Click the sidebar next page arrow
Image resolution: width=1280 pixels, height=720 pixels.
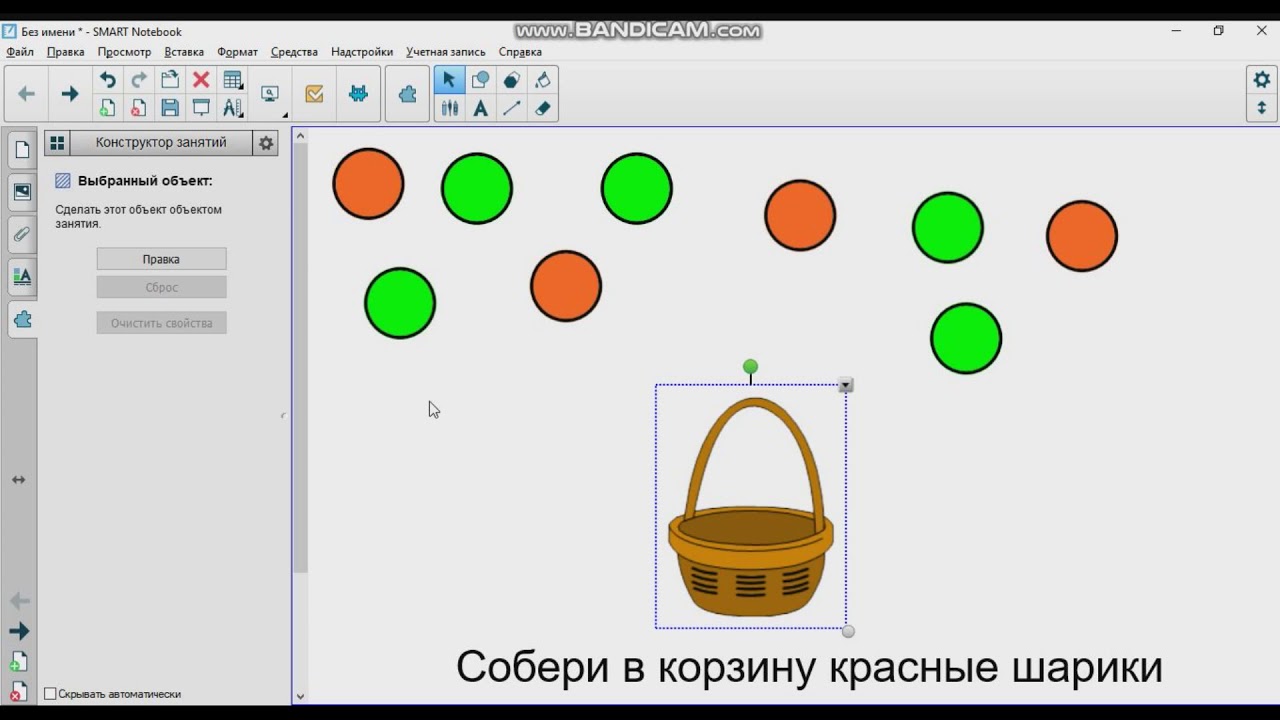pyautogui.click(x=19, y=631)
